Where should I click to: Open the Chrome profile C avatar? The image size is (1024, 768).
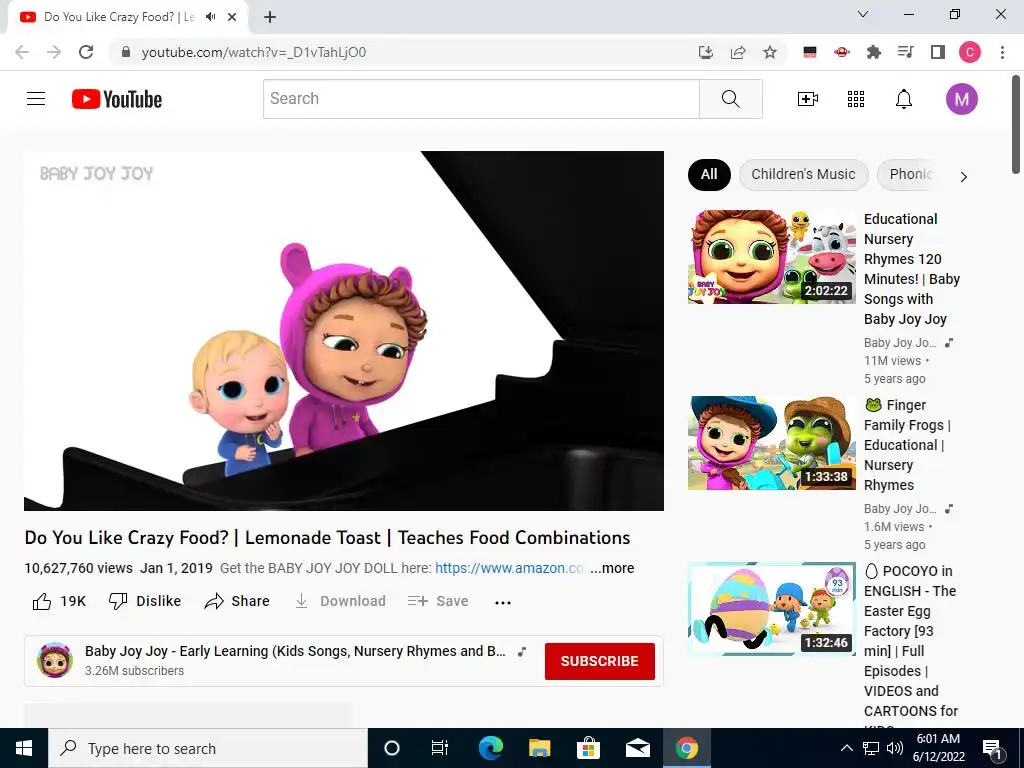(970, 52)
